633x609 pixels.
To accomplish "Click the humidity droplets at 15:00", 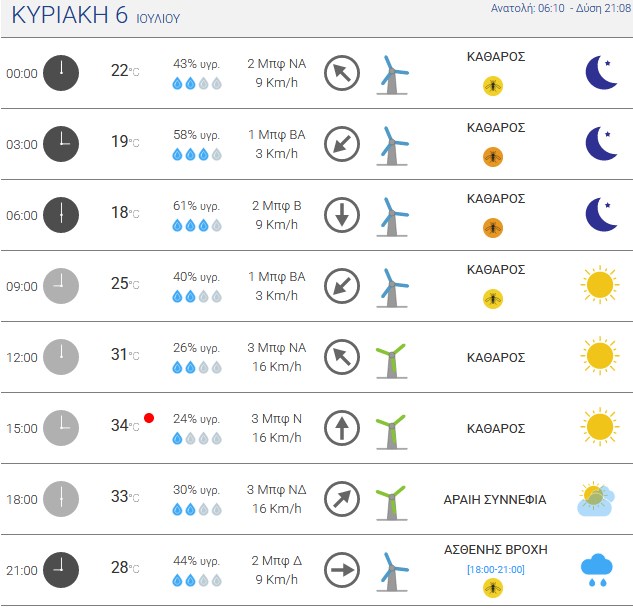I will tap(197, 438).
